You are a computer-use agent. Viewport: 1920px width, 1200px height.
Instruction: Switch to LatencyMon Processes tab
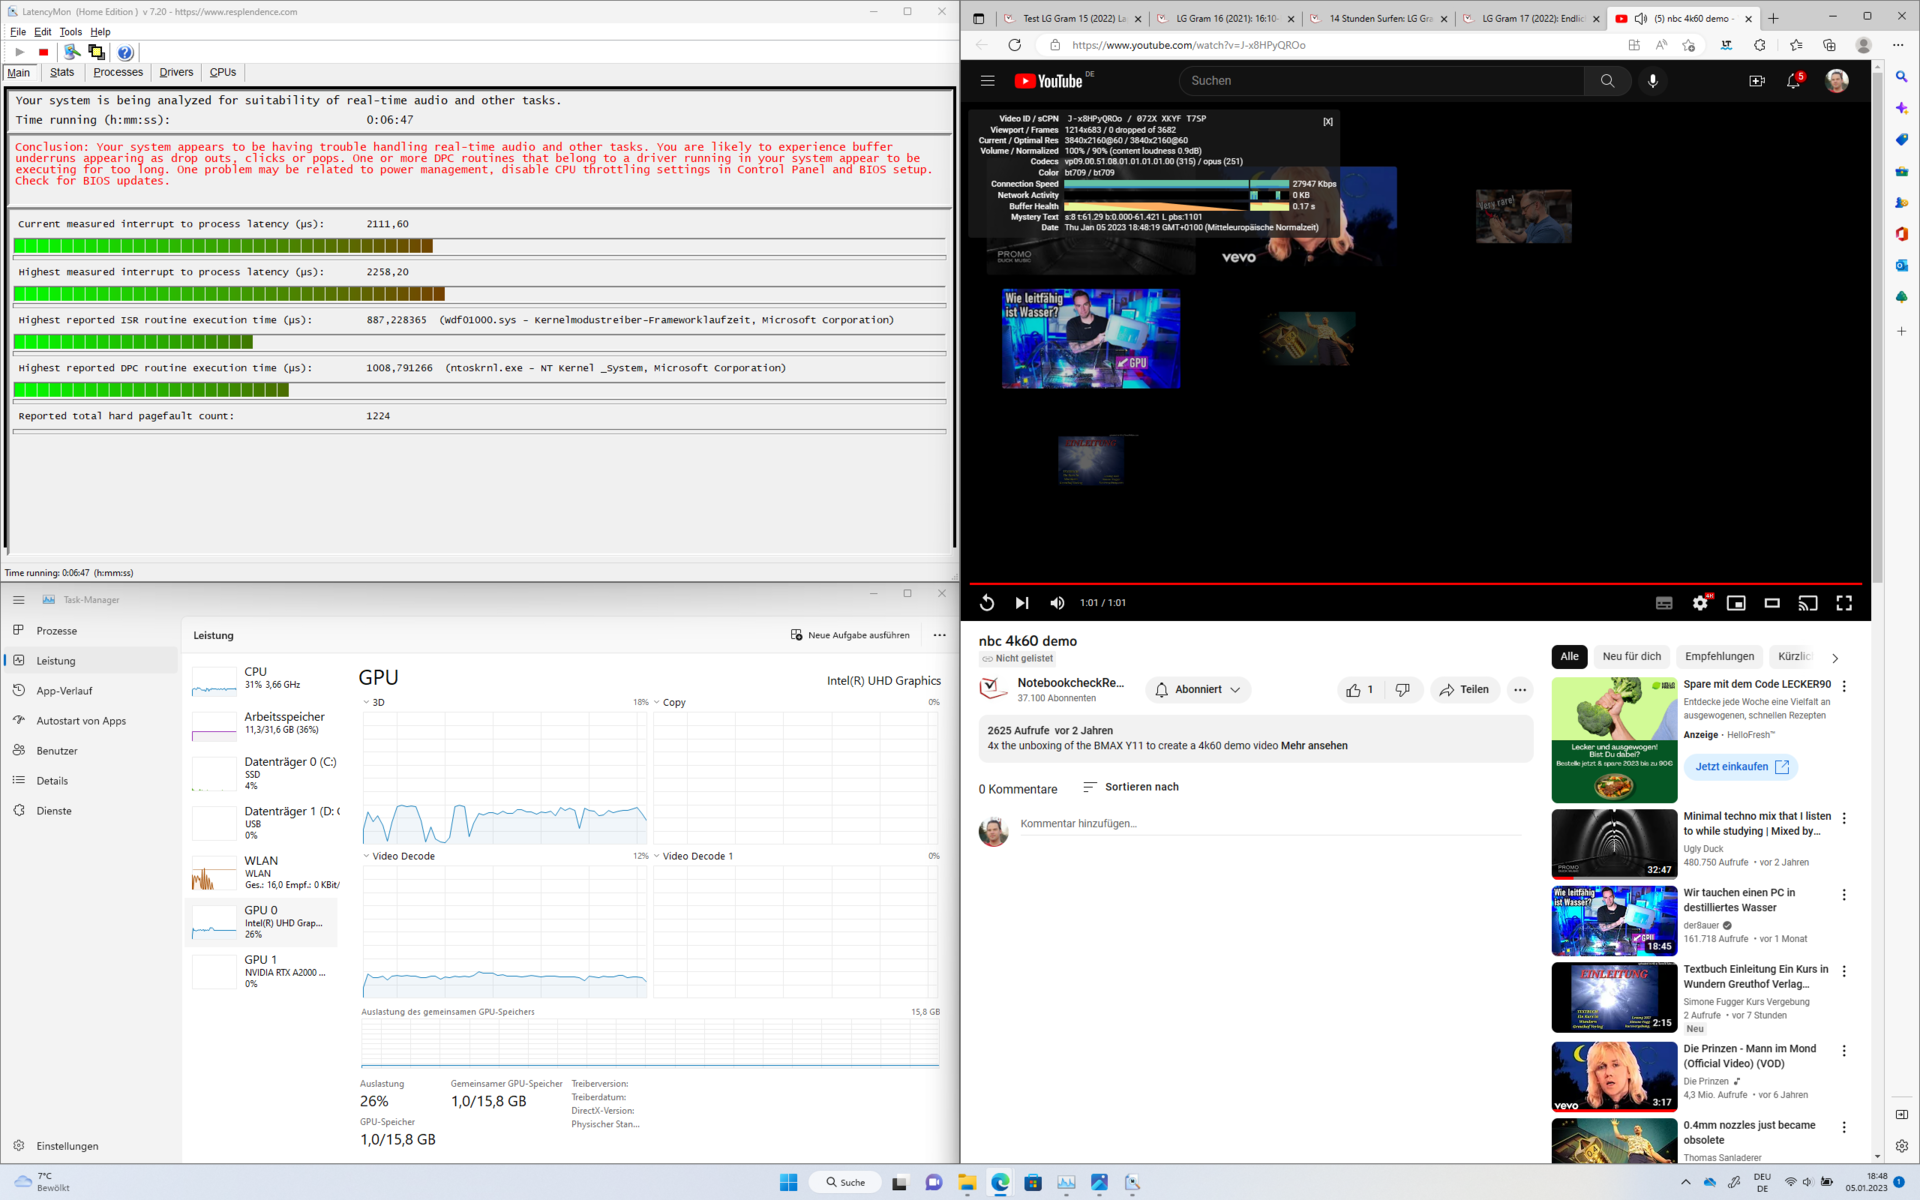(x=118, y=72)
